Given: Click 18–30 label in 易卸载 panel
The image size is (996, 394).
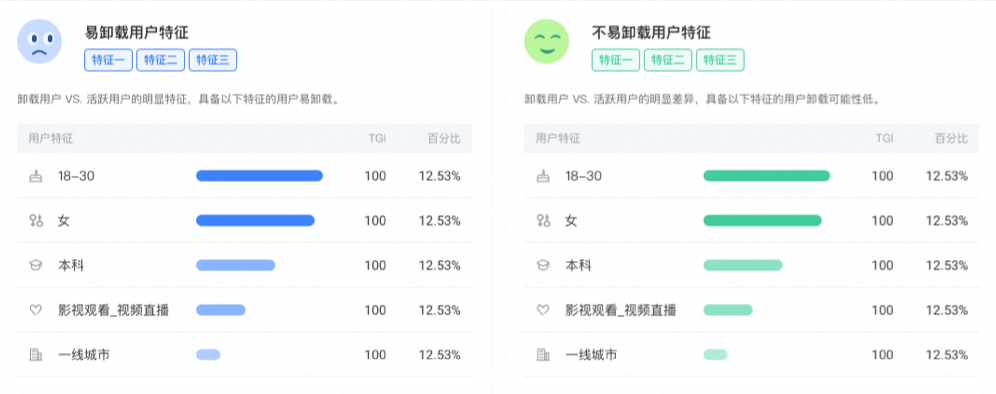Looking at the screenshot, I should (76, 176).
